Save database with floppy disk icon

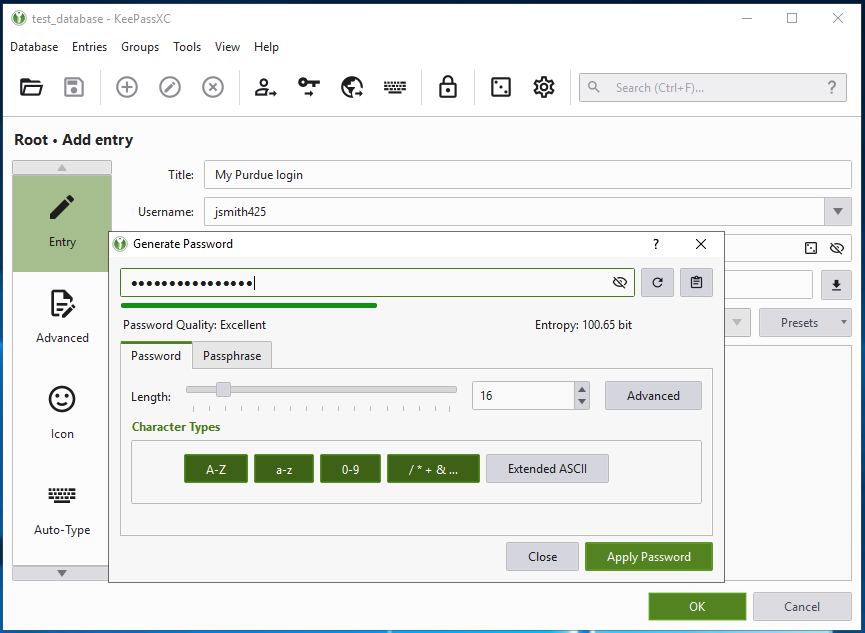[x=74, y=87]
